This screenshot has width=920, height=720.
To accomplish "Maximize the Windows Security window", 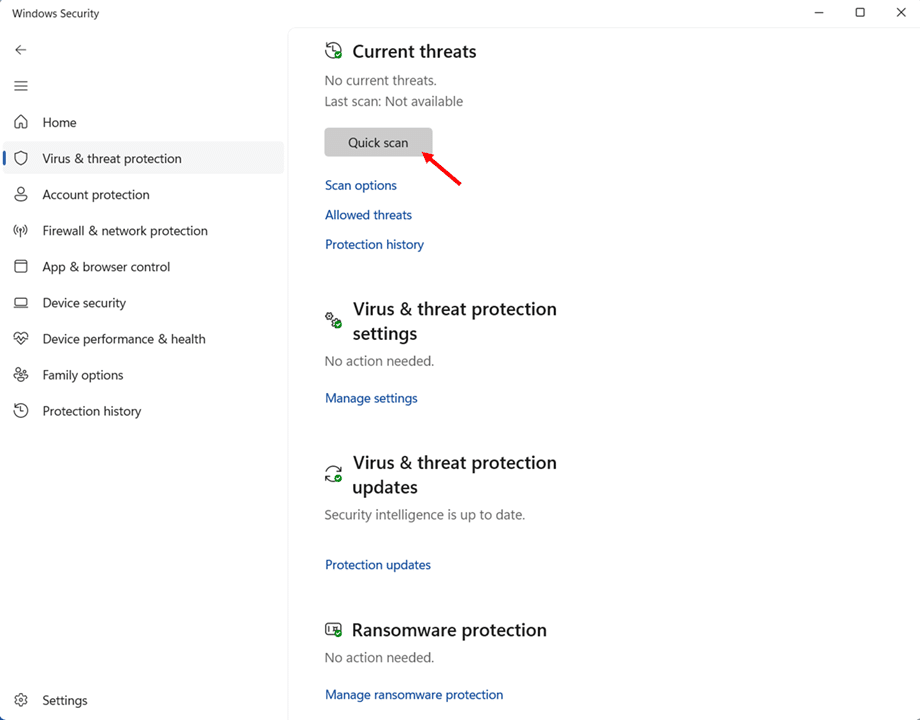I will (x=860, y=13).
